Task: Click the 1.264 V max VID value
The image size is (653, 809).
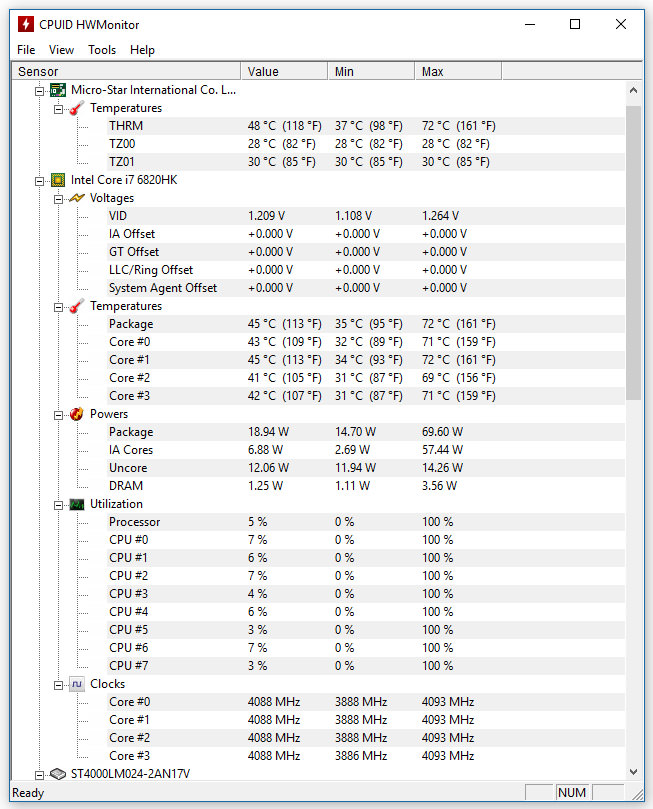Action: point(440,216)
